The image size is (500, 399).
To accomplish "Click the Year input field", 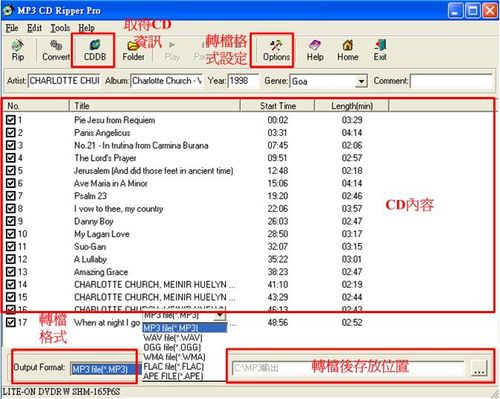I will point(243,81).
